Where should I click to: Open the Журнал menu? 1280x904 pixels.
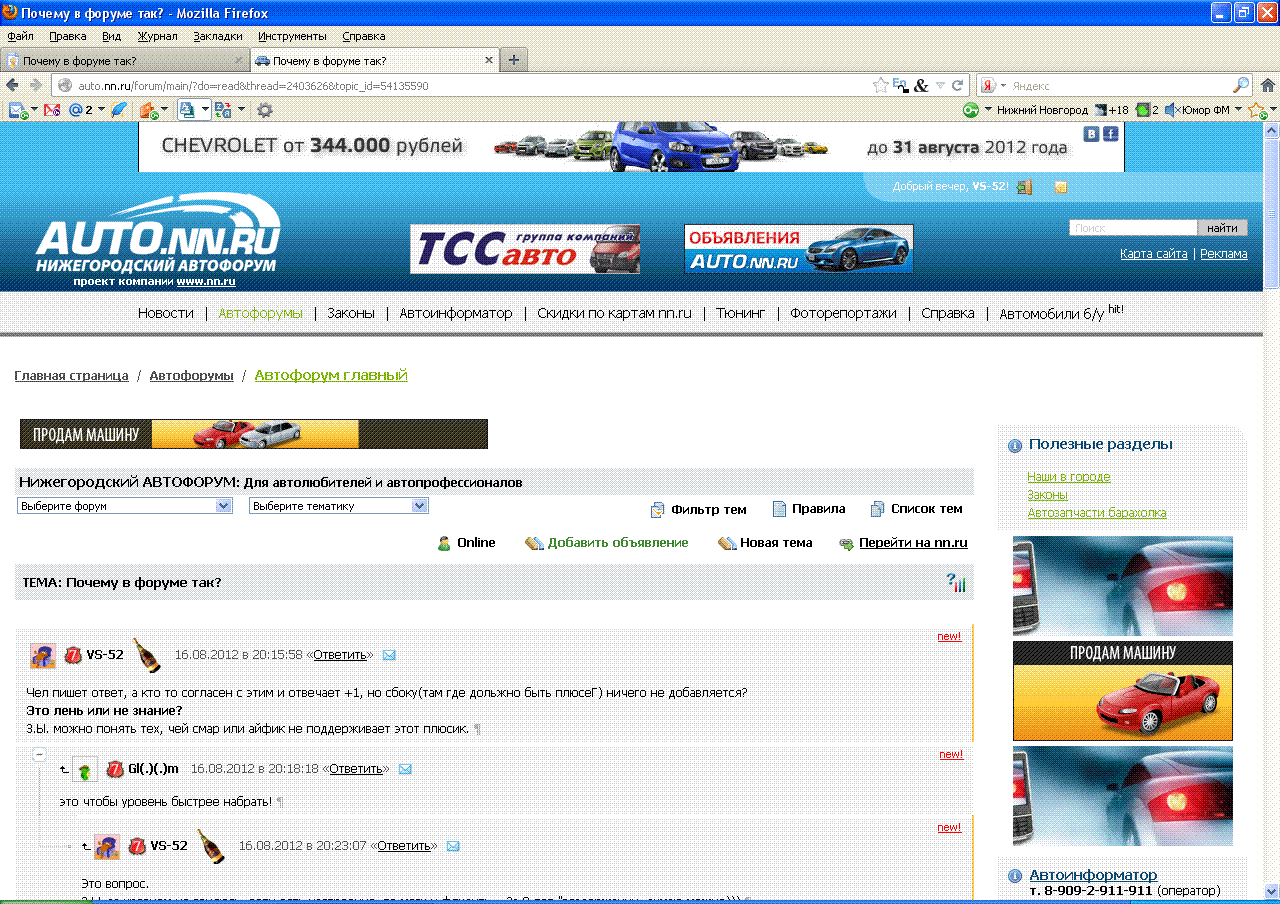(157, 36)
